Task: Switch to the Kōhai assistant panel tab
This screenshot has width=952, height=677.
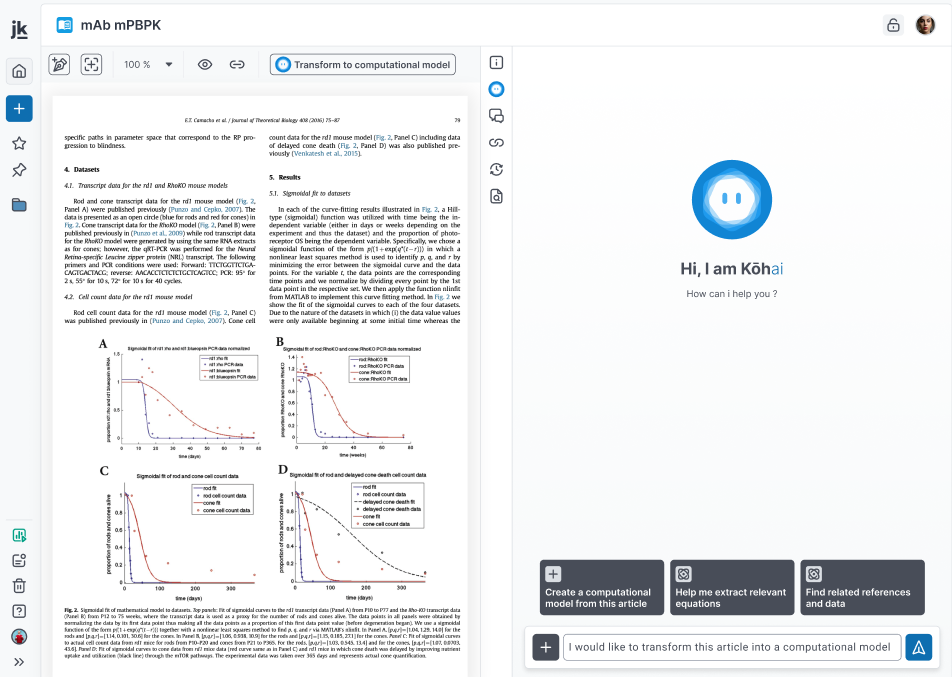Action: (x=496, y=89)
